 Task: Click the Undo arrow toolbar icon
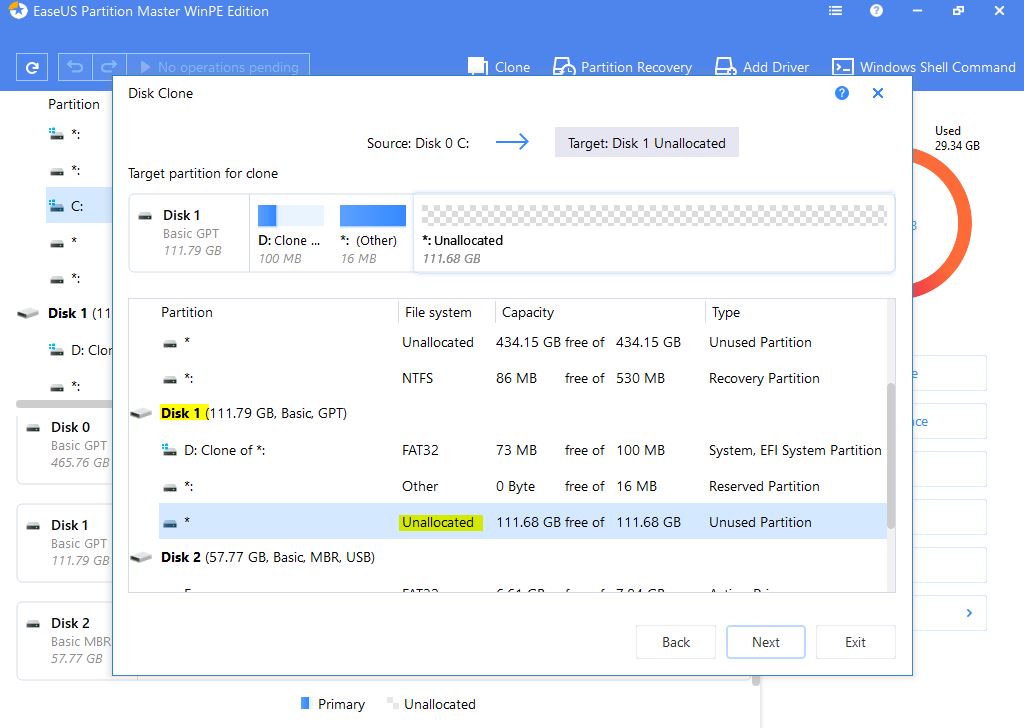tap(75, 67)
